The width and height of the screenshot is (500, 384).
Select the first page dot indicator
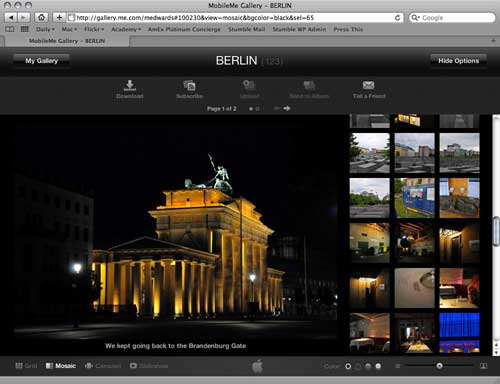pos(251,109)
